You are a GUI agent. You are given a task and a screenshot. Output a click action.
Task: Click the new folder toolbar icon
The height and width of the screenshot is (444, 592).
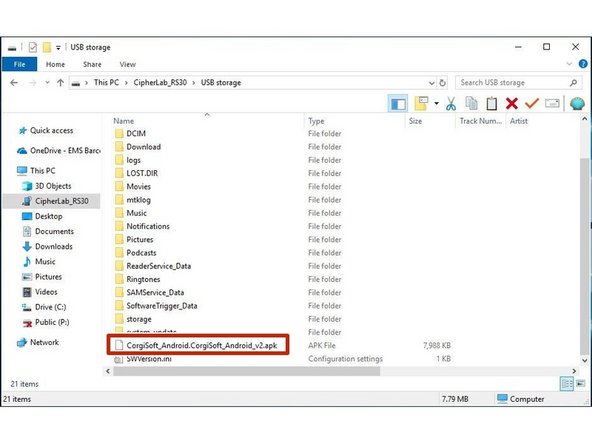pyautogui.click(x=421, y=103)
